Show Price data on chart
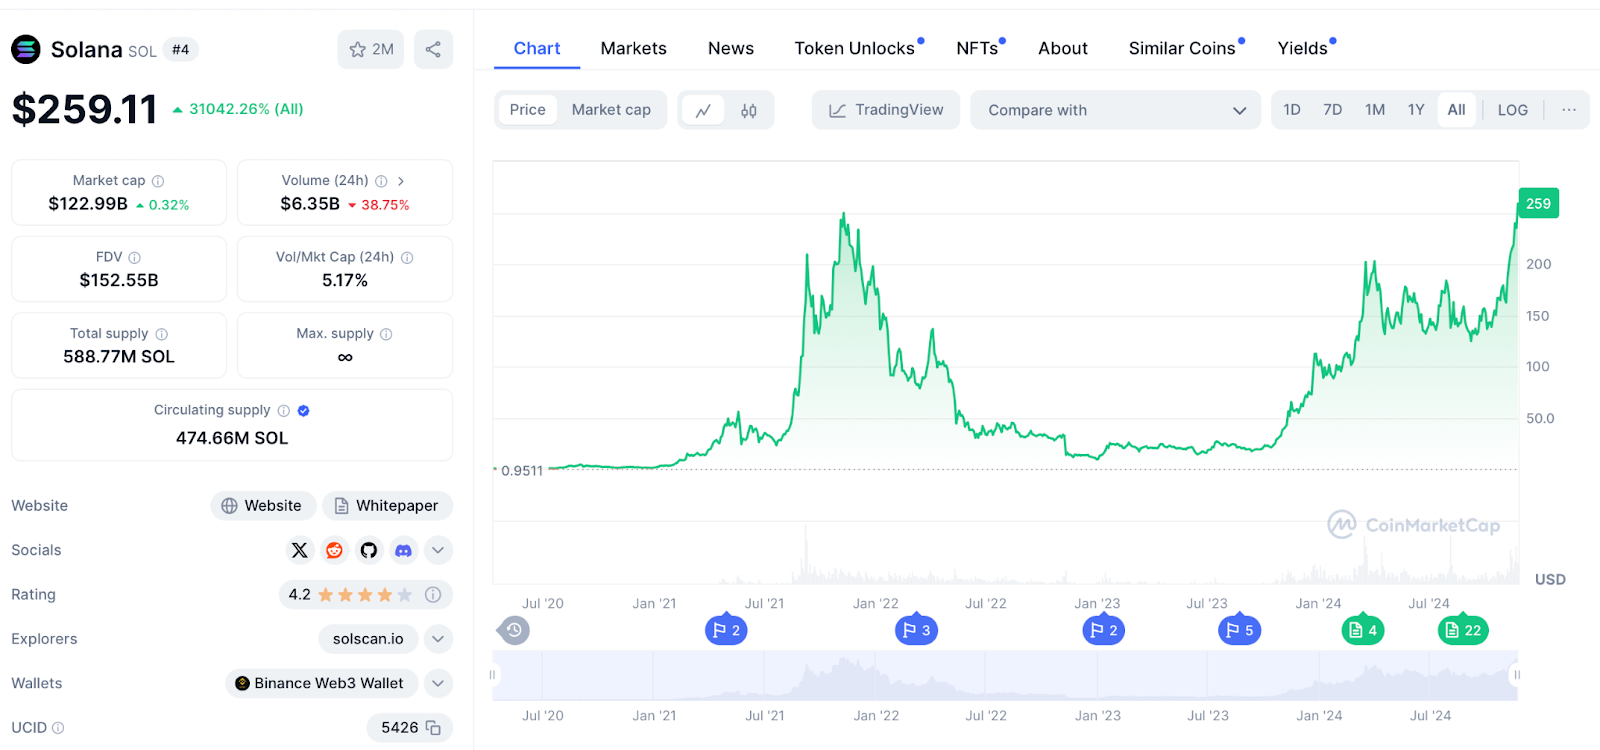 [527, 110]
